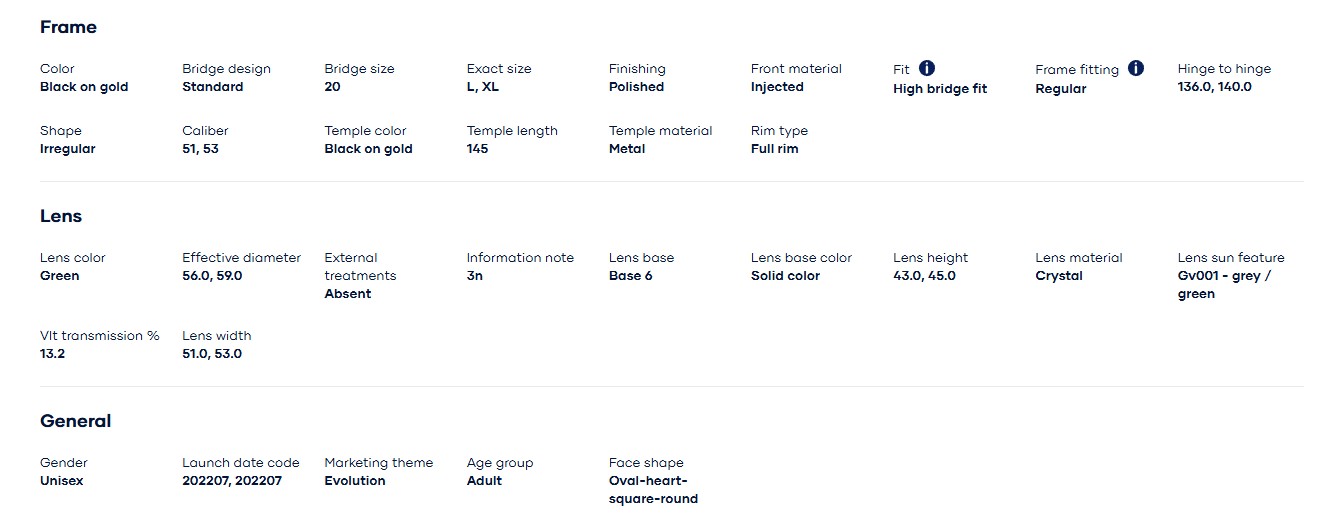The width and height of the screenshot is (1328, 517).
Task: Click the Evolution marketing theme value
Action: (x=355, y=481)
